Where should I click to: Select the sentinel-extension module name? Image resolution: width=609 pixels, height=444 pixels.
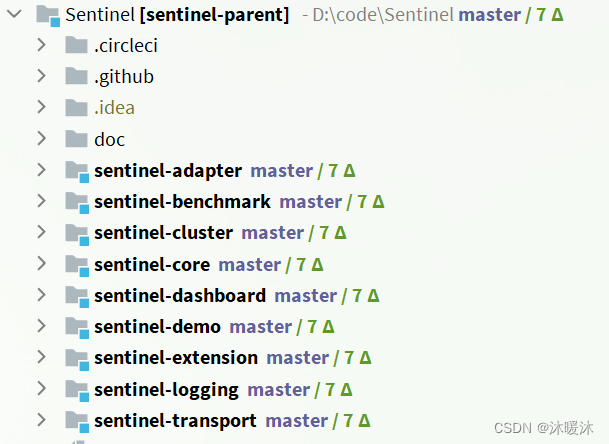coord(176,358)
